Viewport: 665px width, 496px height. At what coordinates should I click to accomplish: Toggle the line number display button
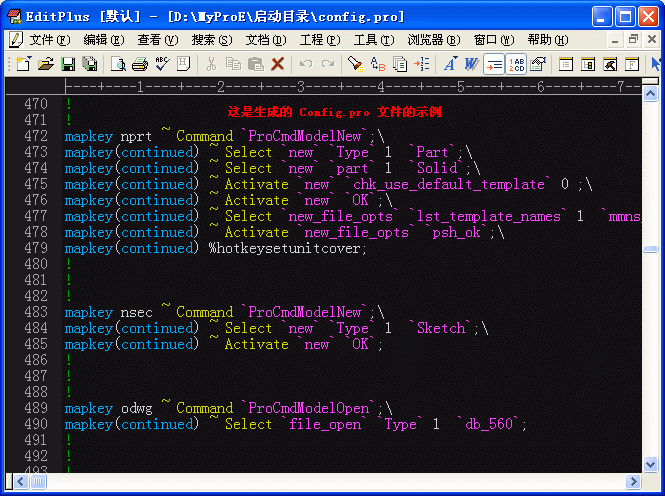pyautogui.click(x=516, y=64)
